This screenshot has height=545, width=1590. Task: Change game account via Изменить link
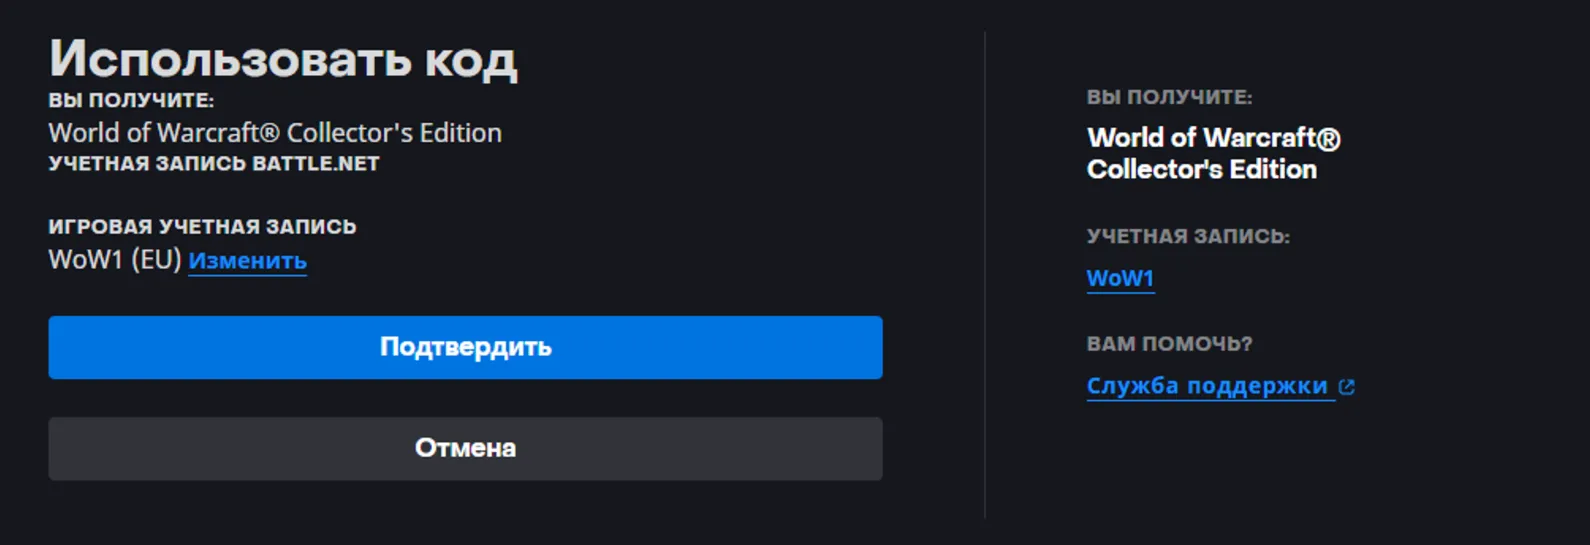247,261
